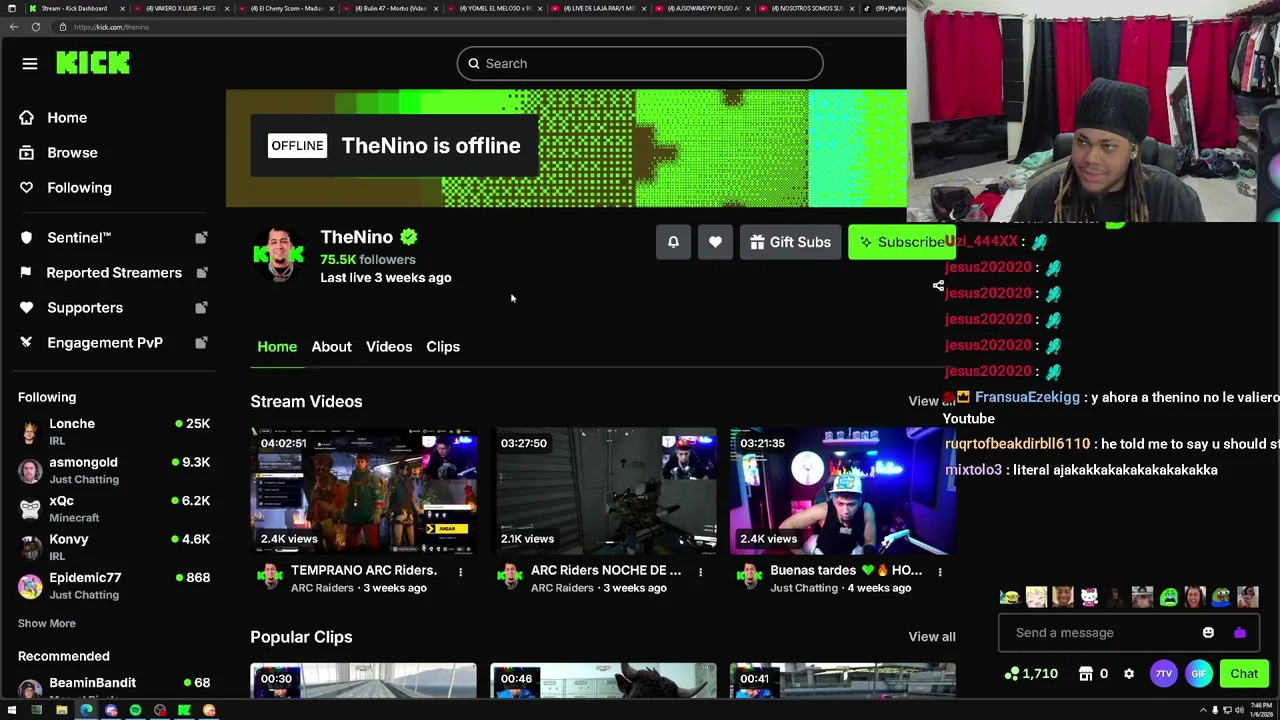Open the 00:30 popular clip

coord(363,681)
